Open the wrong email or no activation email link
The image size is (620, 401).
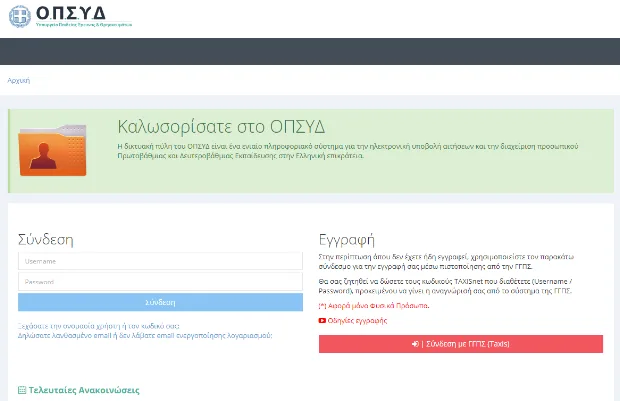tap(145, 335)
